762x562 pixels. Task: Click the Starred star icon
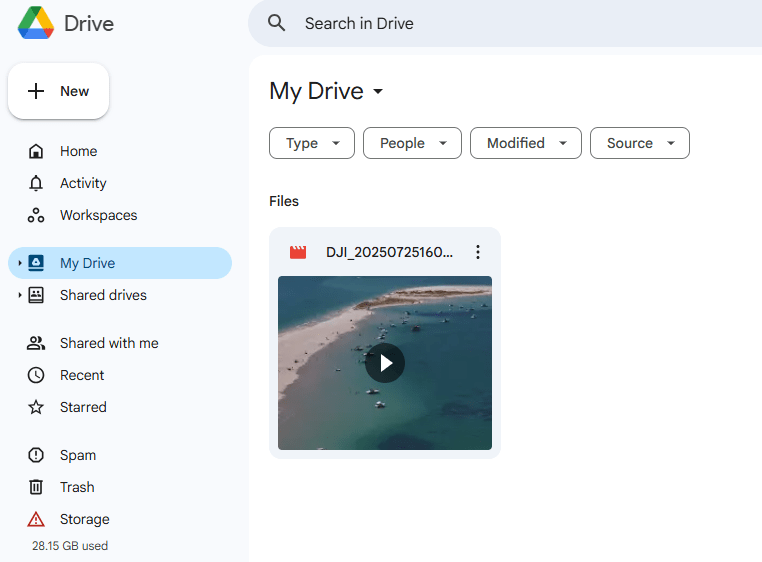pos(36,407)
